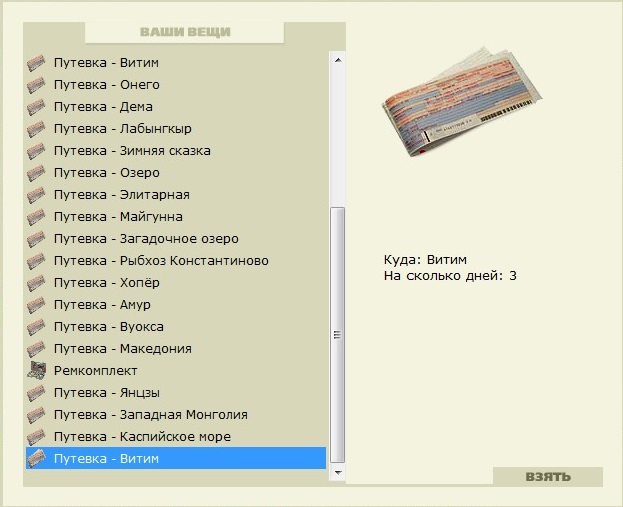Select Путевка - Элитарная in the list
The width and height of the screenshot is (623, 507).
coord(176,195)
